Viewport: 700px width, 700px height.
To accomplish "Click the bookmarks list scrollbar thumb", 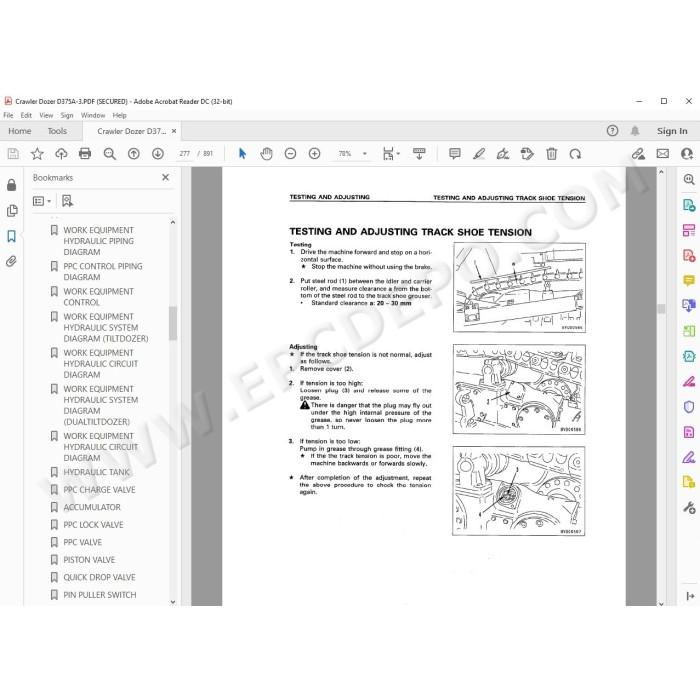I will point(173,323).
